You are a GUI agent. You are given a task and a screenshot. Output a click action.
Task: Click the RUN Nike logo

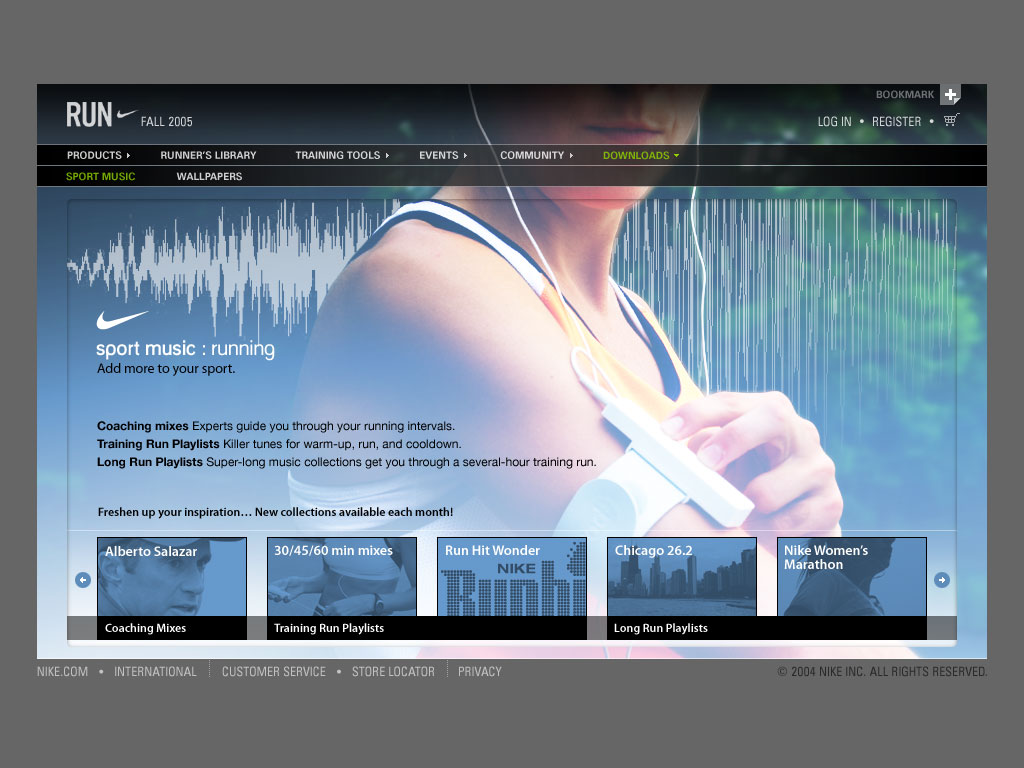coord(102,115)
